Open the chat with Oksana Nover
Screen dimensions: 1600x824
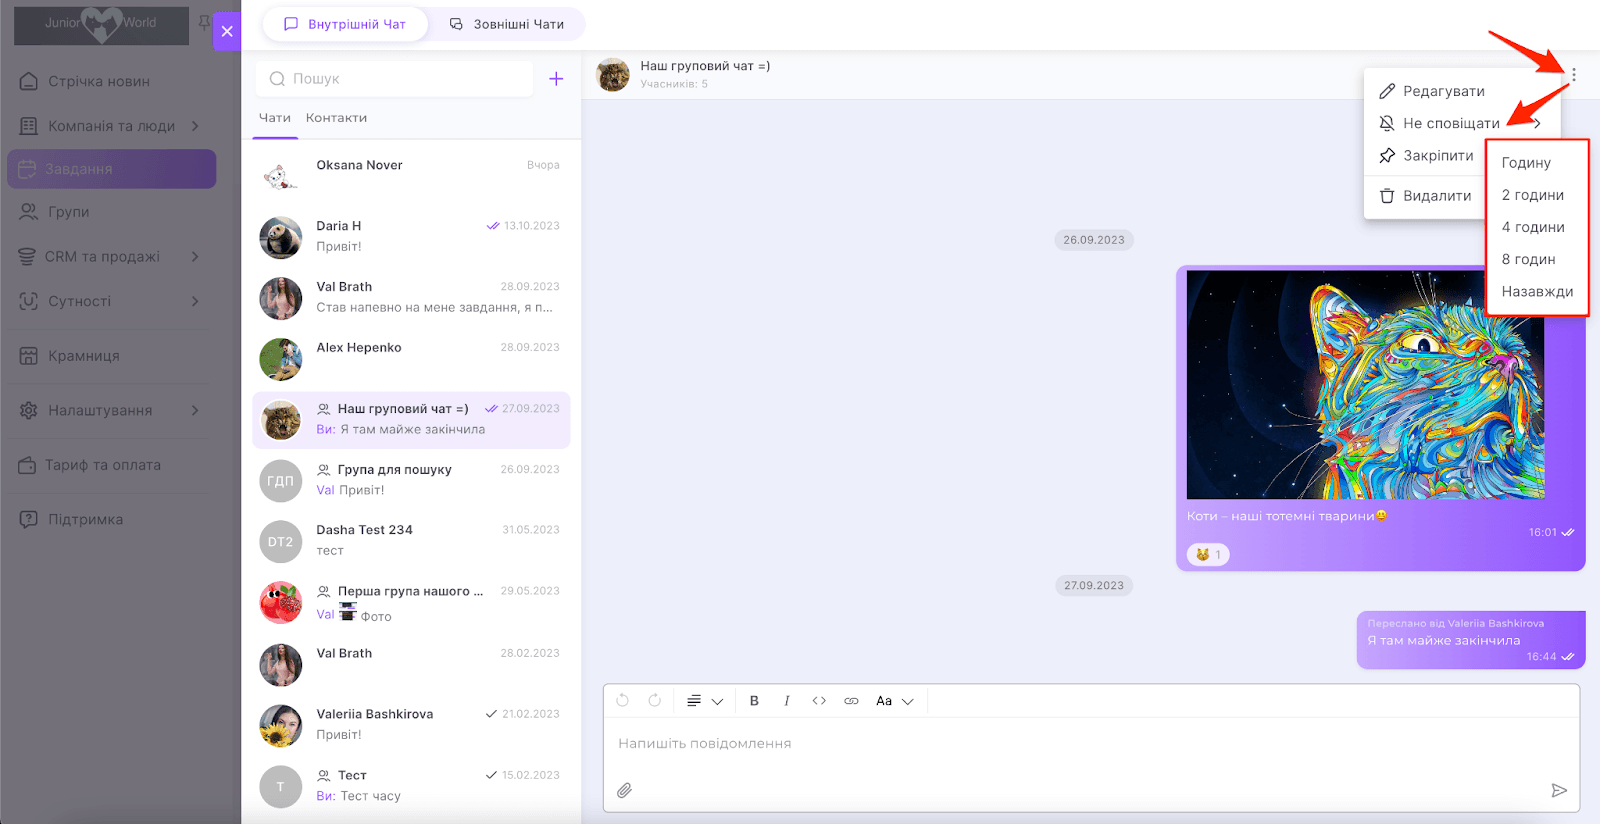tap(411, 177)
